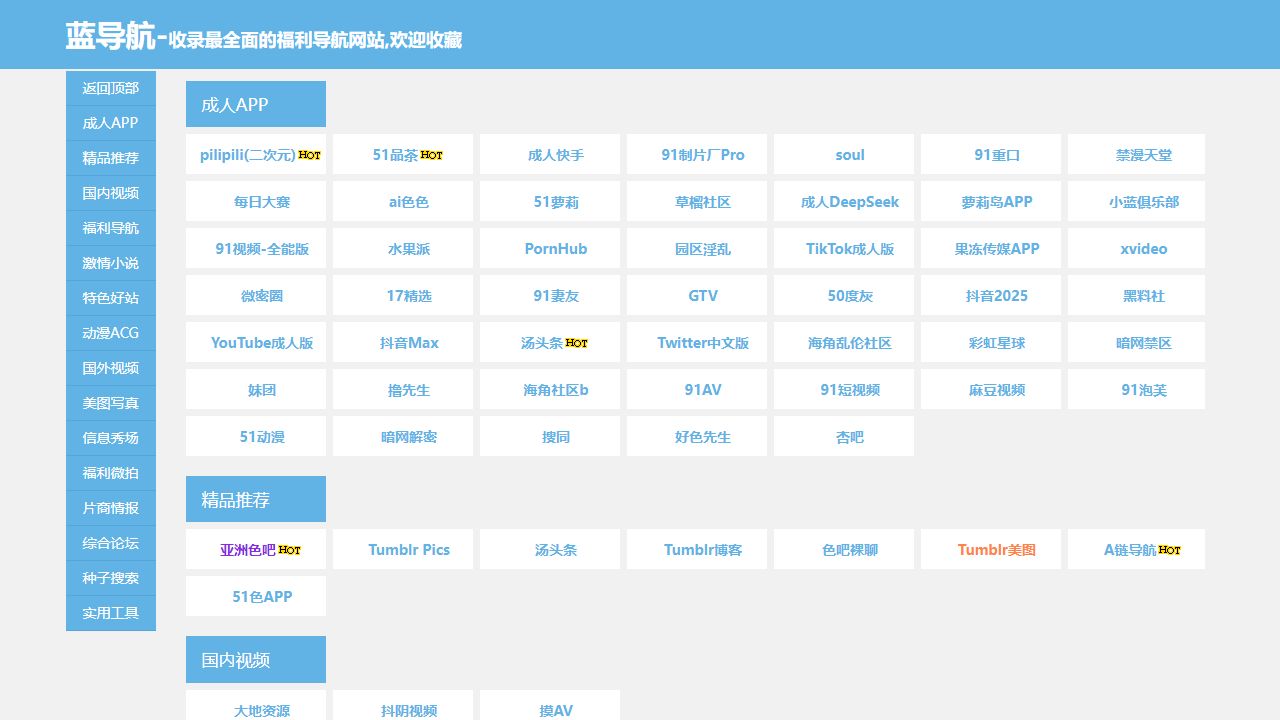Jump to 精品推荐 via the sidebar

coord(111,158)
